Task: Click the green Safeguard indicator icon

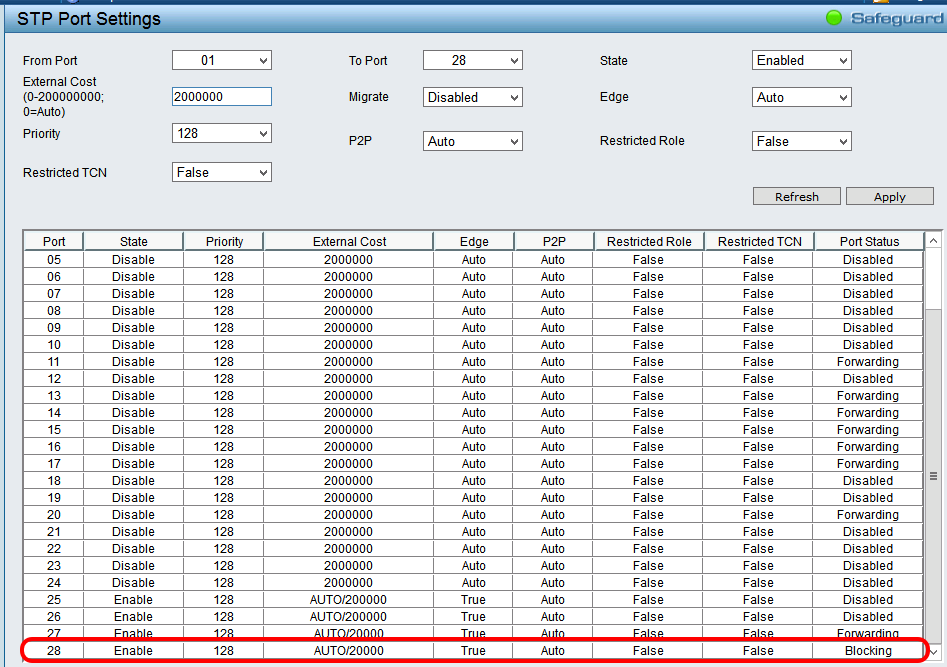Action: (834, 18)
